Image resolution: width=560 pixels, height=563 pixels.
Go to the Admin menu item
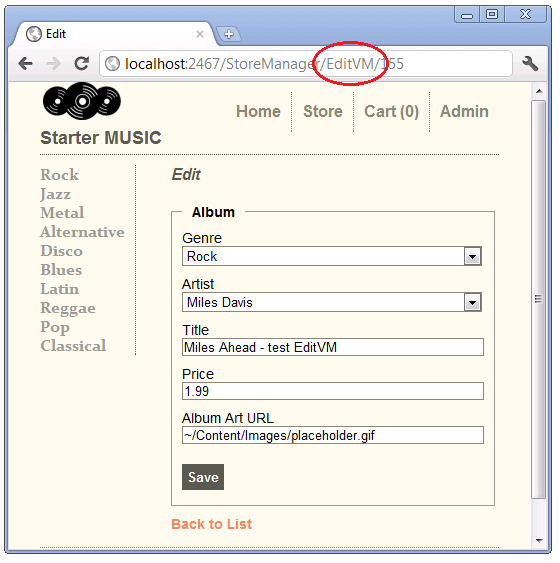[464, 111]
